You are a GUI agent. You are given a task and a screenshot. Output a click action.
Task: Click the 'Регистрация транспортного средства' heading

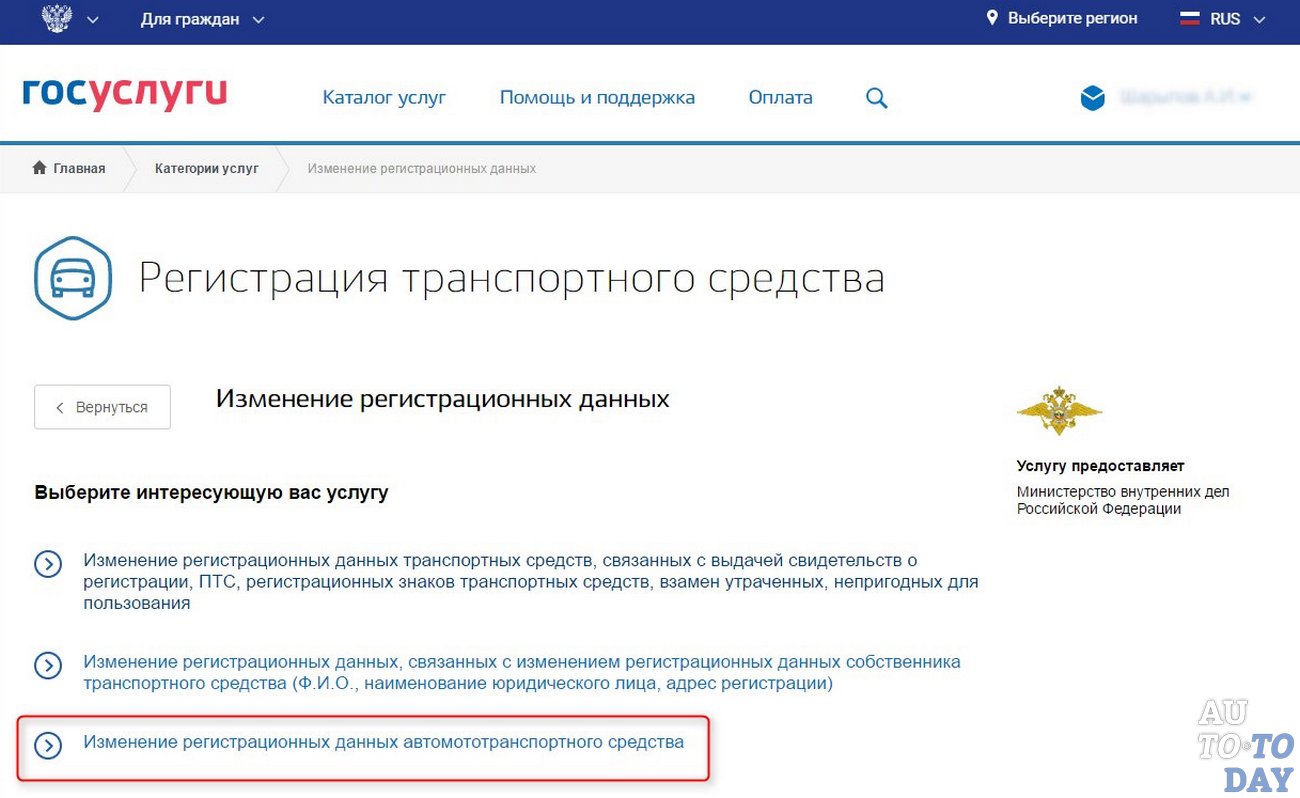pyautogui.click(x=511, y=278)
